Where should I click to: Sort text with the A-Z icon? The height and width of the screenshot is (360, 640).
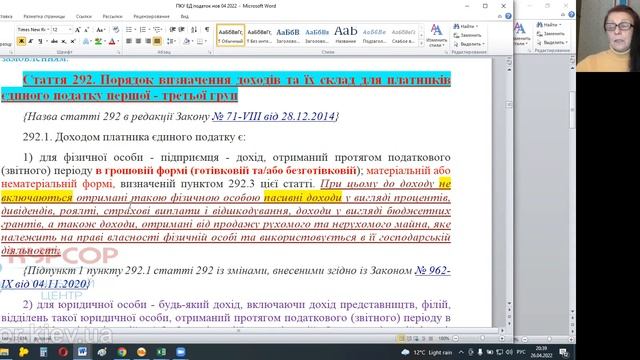[x=194, y=29]
